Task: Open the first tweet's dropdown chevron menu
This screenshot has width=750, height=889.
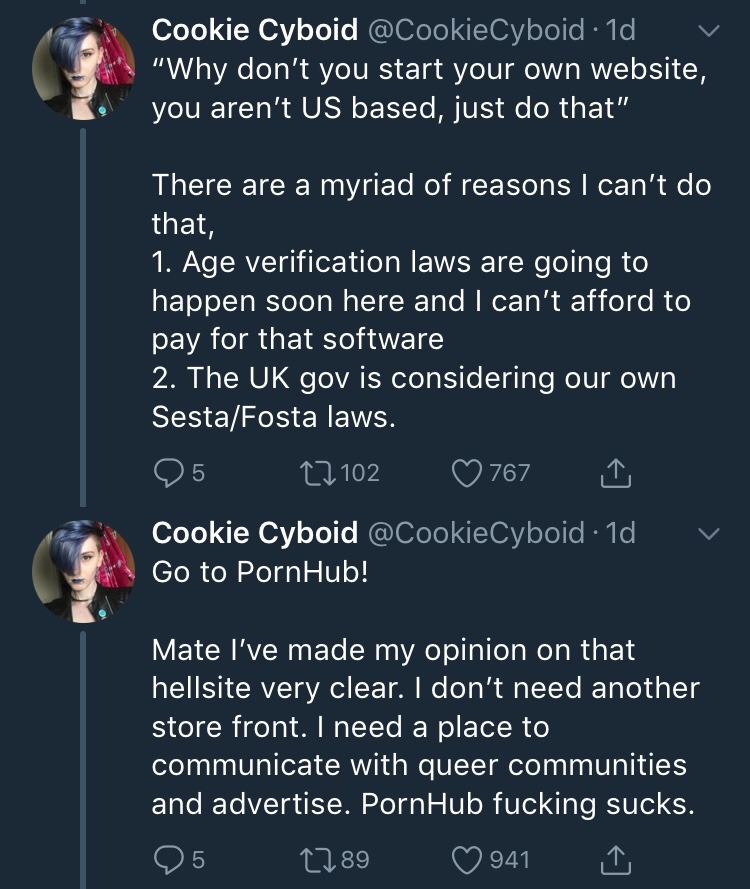Action: [707, 33]
